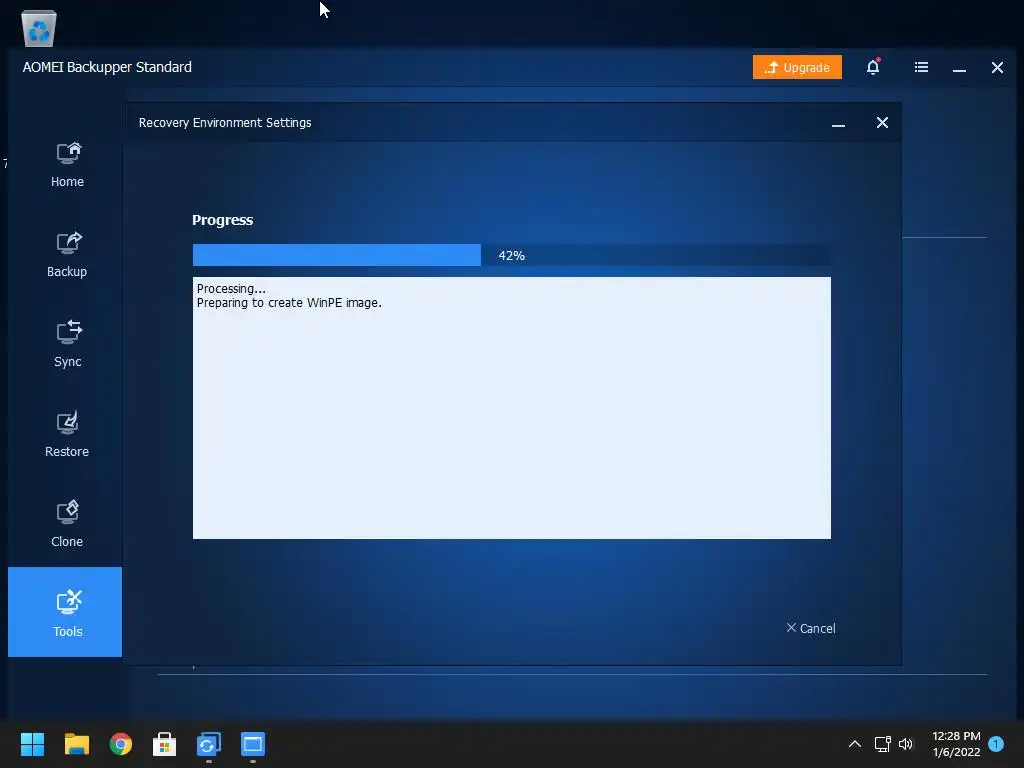Switch to the blue window taskbar icon
1024x768 pixels.
[253, 744]
